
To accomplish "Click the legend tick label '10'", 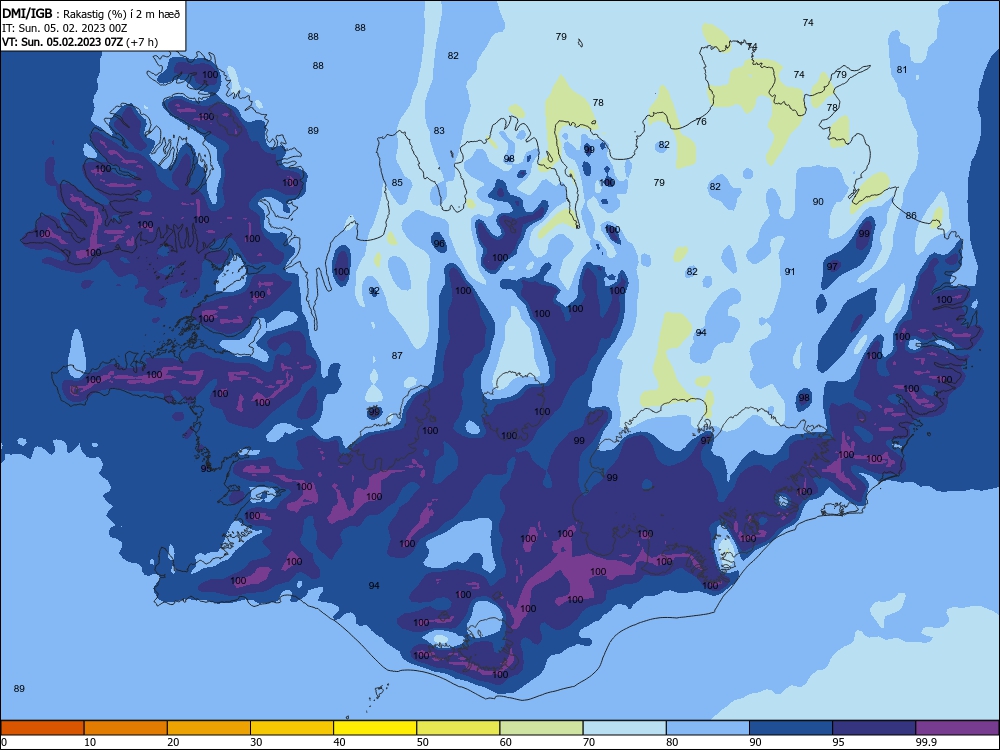I will tap(90, 742).
